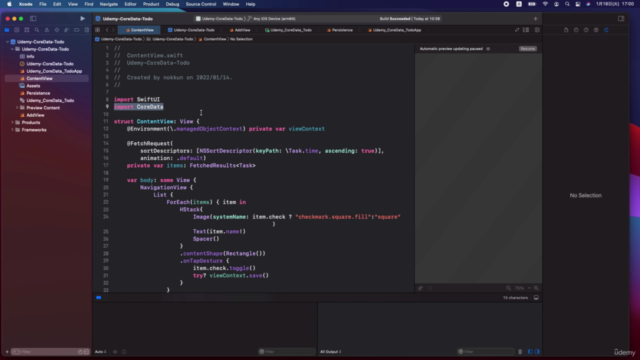Open the debug navigator

pyautogui.click(x=67, y=30)
